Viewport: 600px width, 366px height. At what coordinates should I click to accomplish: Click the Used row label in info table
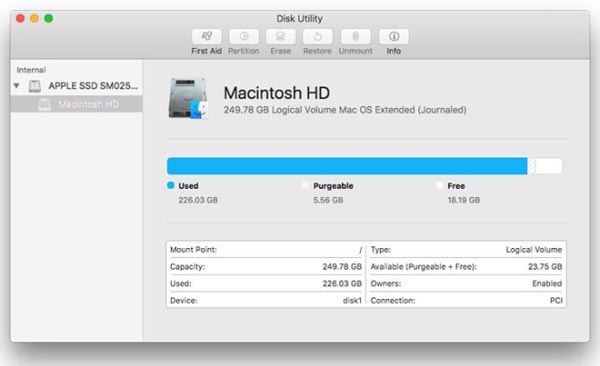point(181,284)
